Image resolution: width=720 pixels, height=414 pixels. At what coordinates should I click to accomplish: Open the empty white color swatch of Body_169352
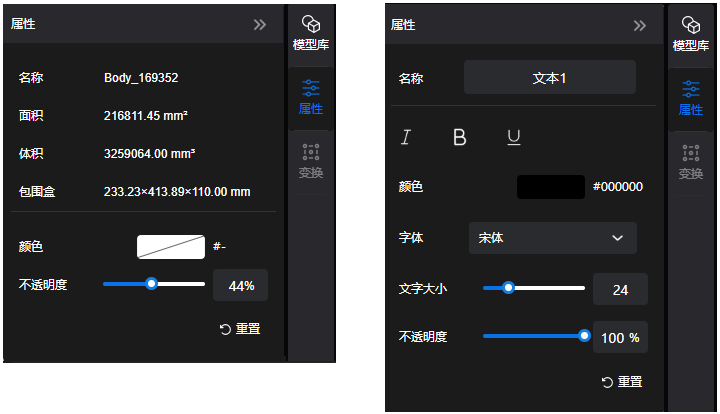171,246
